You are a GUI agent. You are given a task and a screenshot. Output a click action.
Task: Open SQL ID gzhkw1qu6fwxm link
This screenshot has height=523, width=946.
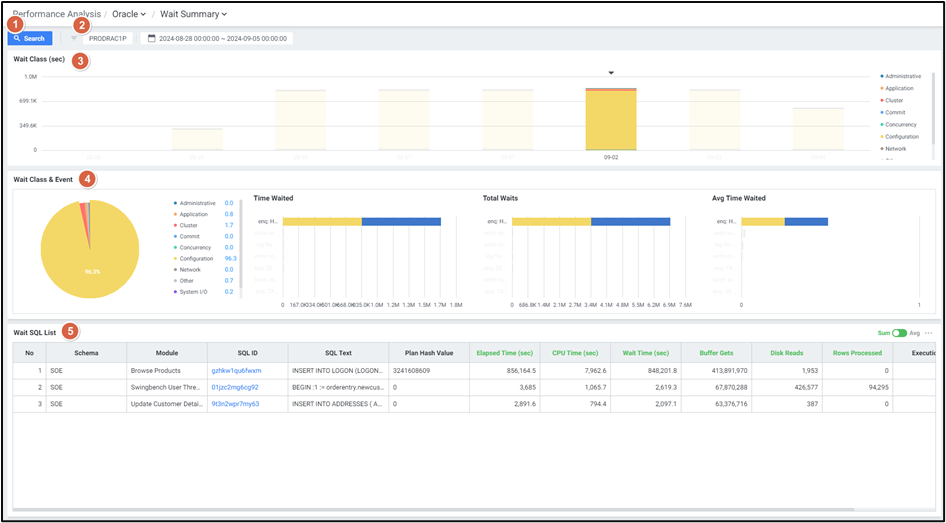[x=236, y=370]
